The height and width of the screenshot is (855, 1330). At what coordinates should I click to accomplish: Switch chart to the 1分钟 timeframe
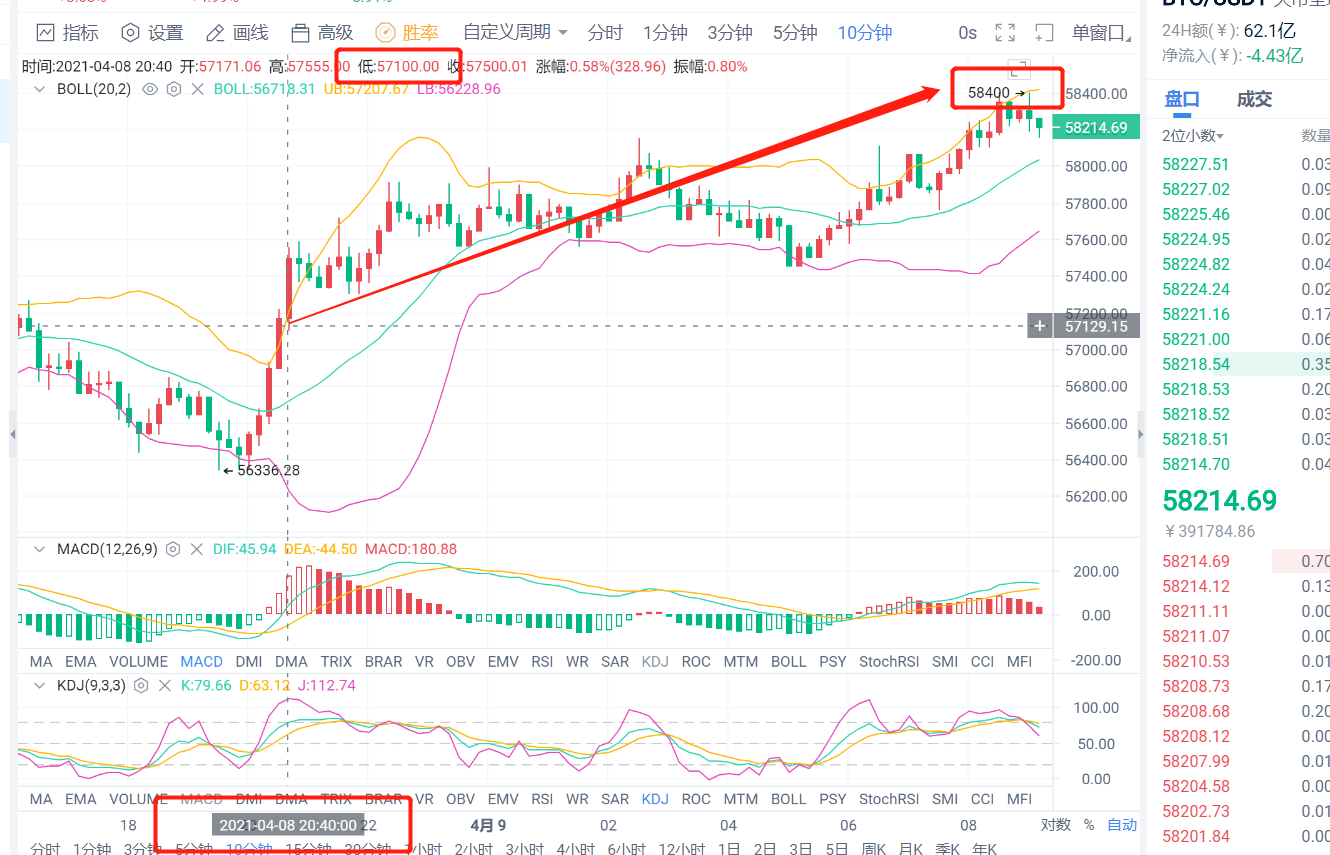pos(665,32)
